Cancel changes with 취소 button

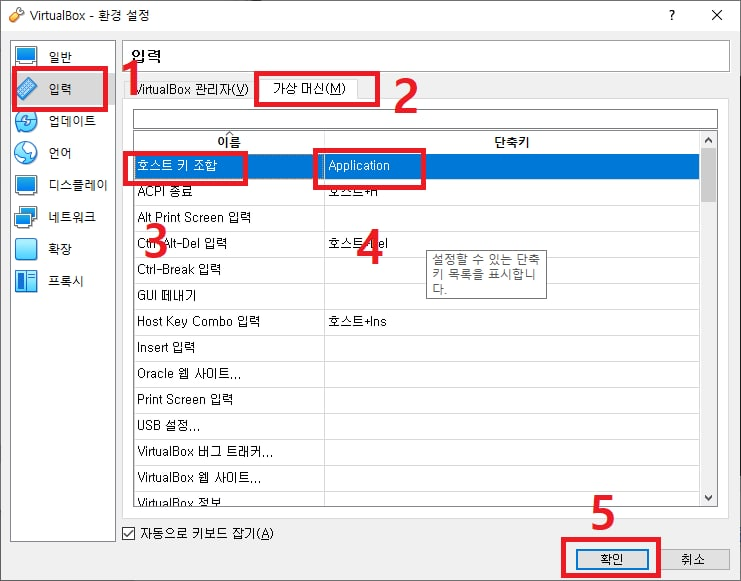[x=693, y=559]
